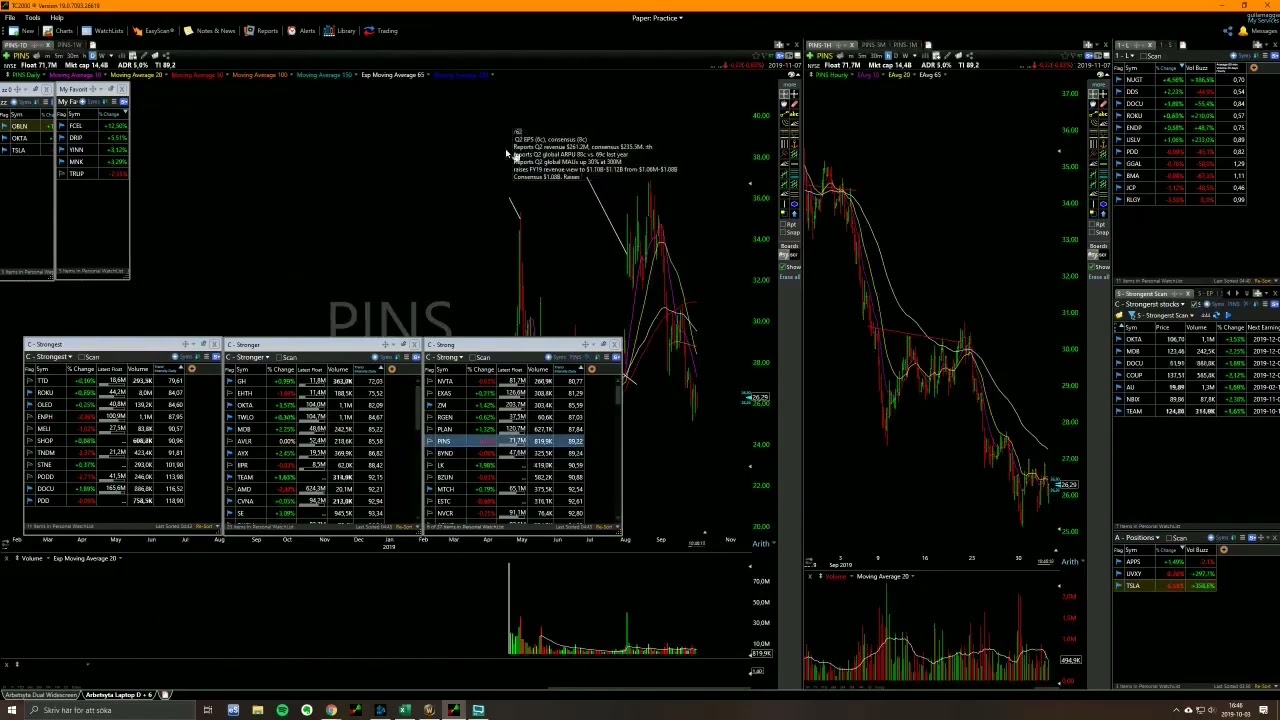Switch to the PINS-1M chart tab
The width and height of the screenshot is (1280, 720).
(906, 45)
